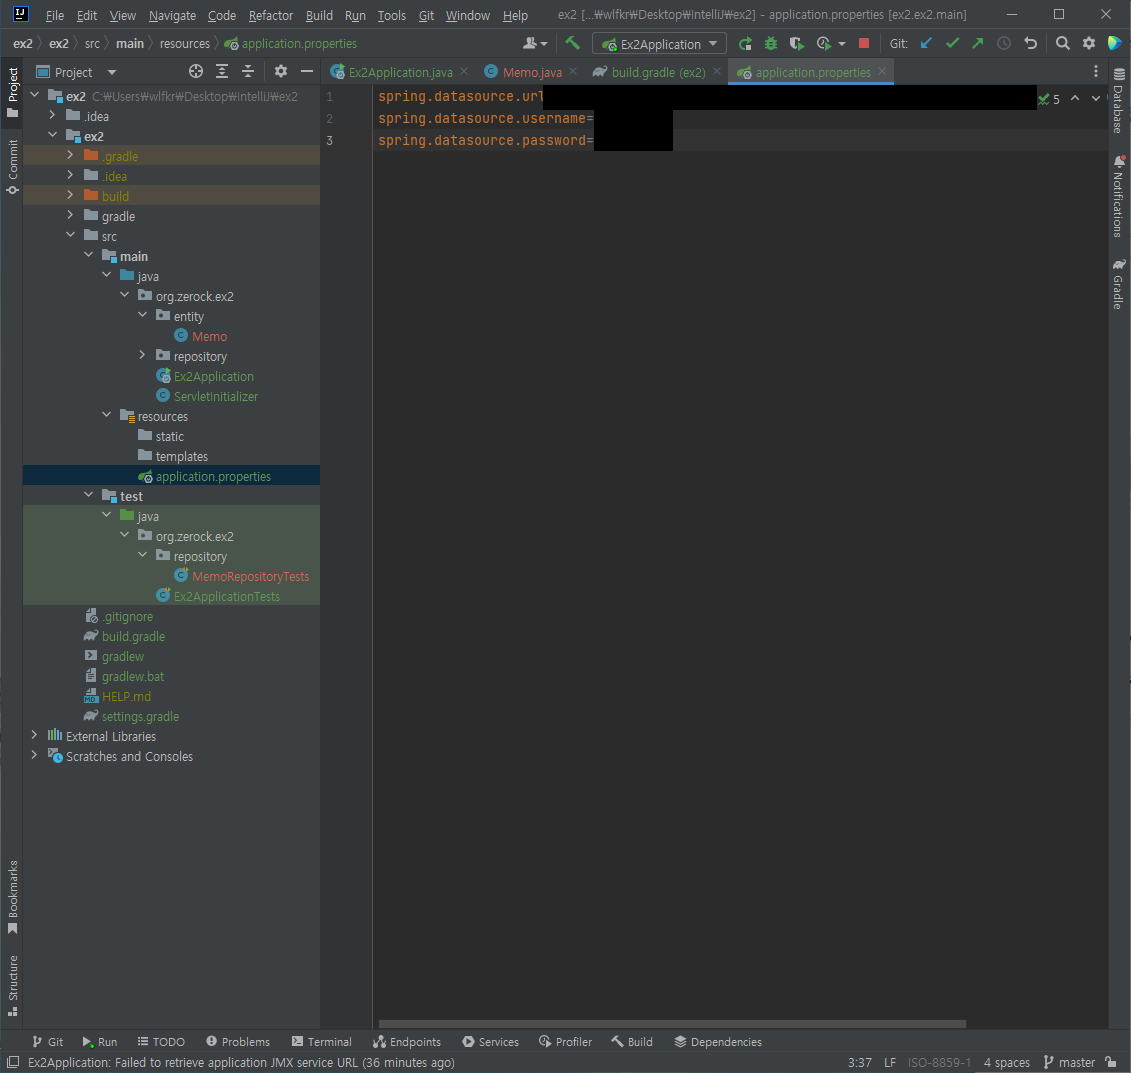Run with Coverage shield icon

(796, 43)
